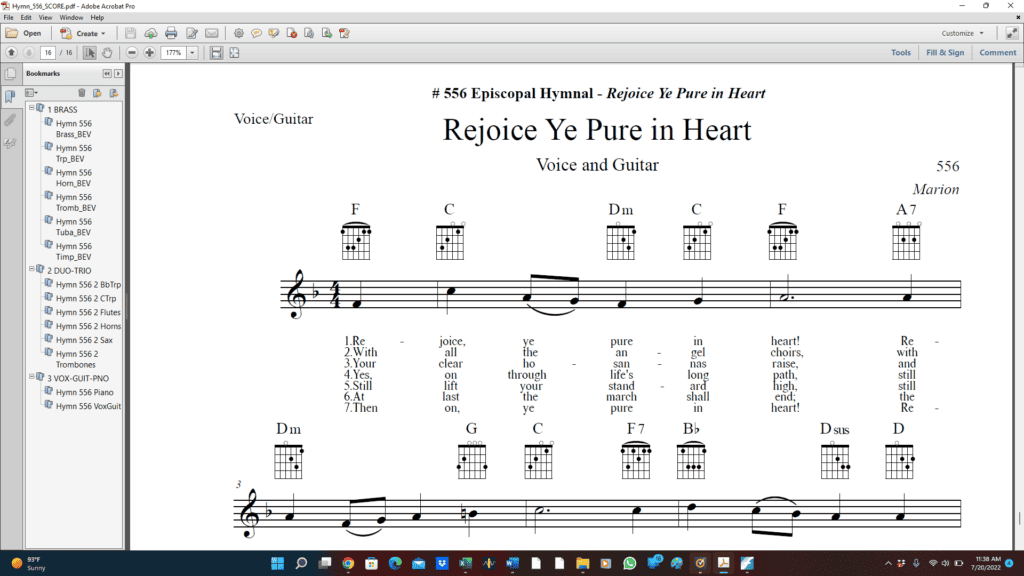The image size is (1024, 576).
Task: Click the read mode expand icon
Action: [x=1012, y=33]
